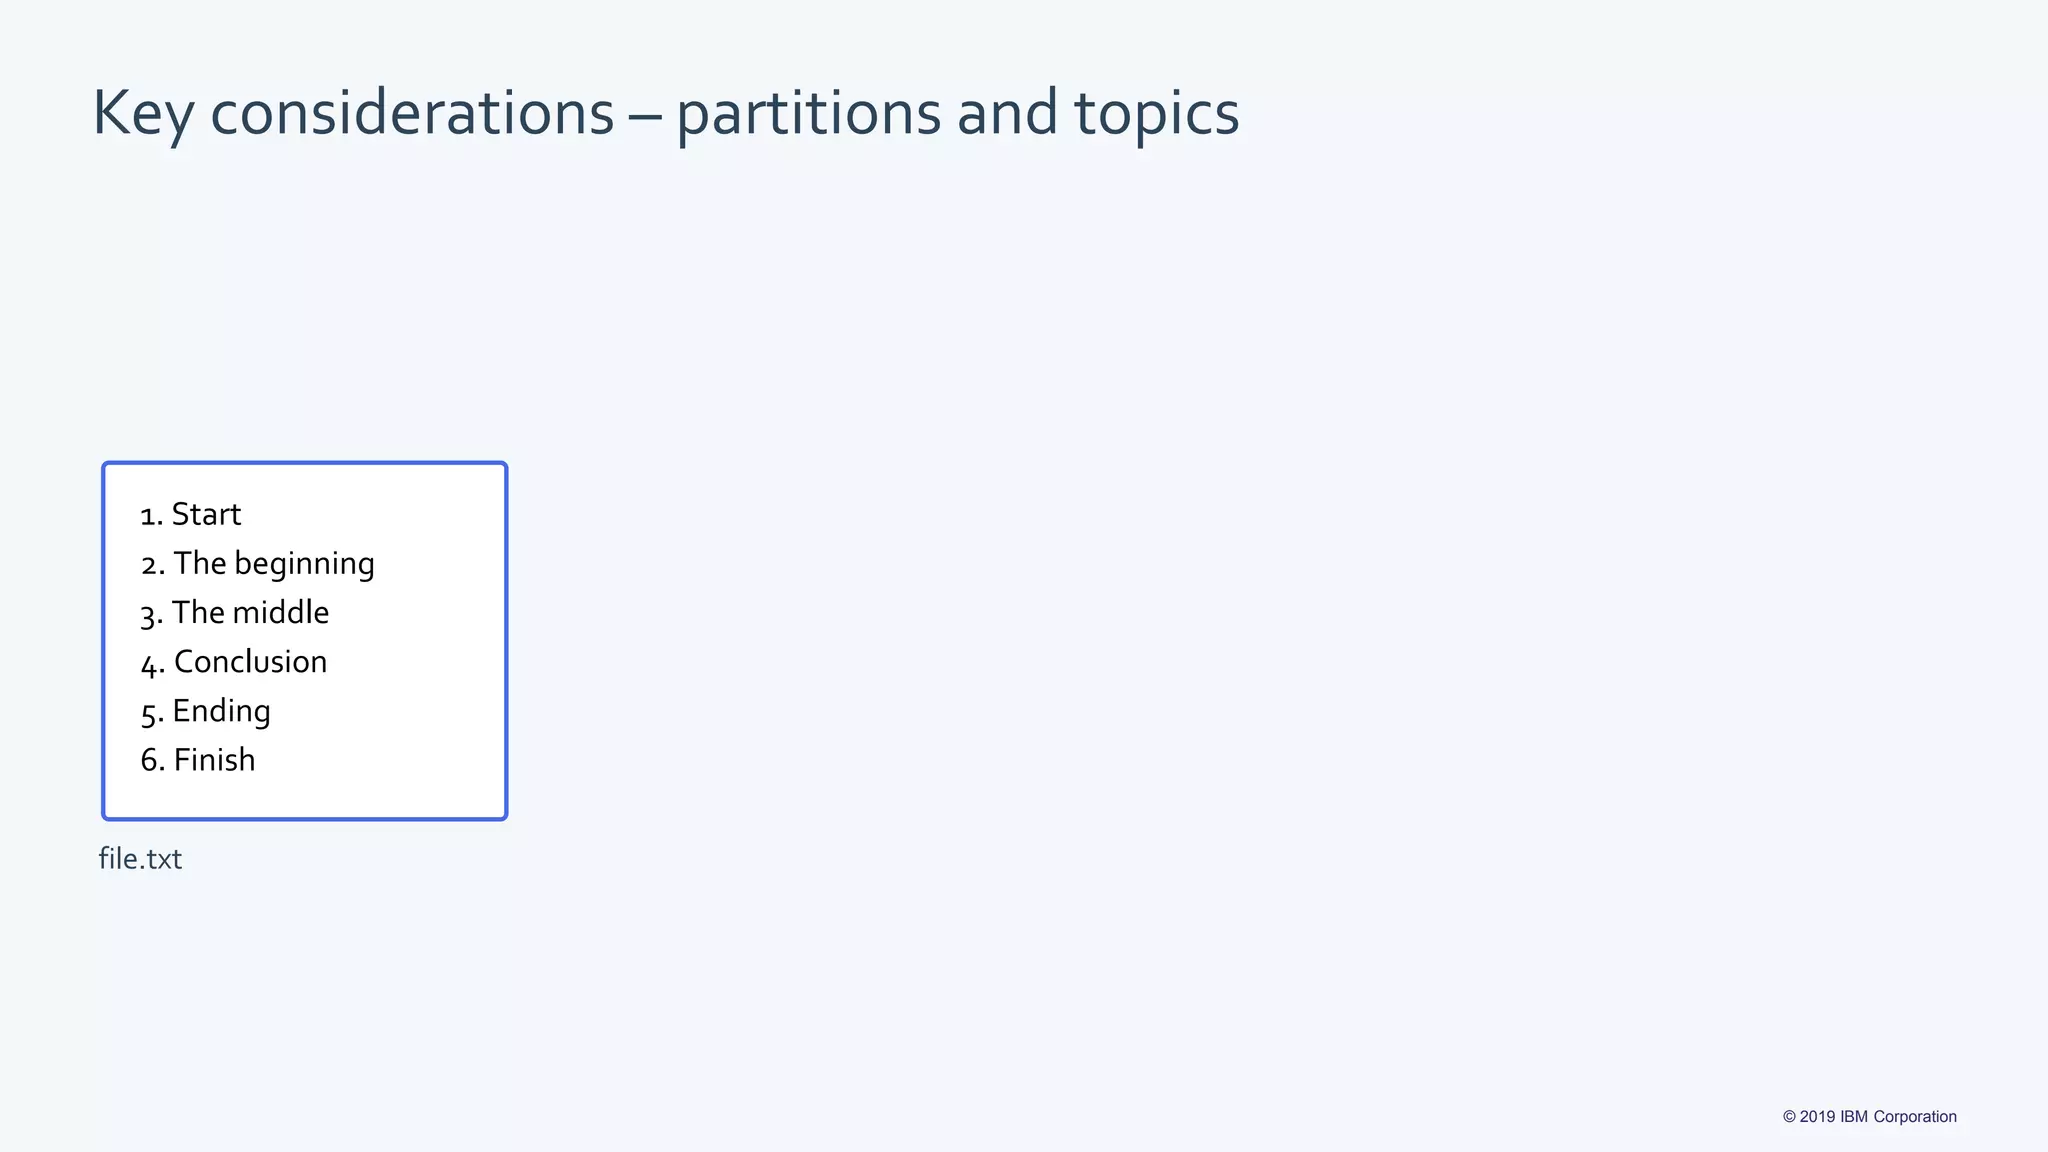Click the © copyright symbol in the footer
The image size is (2048, 1152).
(1789, 1117)
